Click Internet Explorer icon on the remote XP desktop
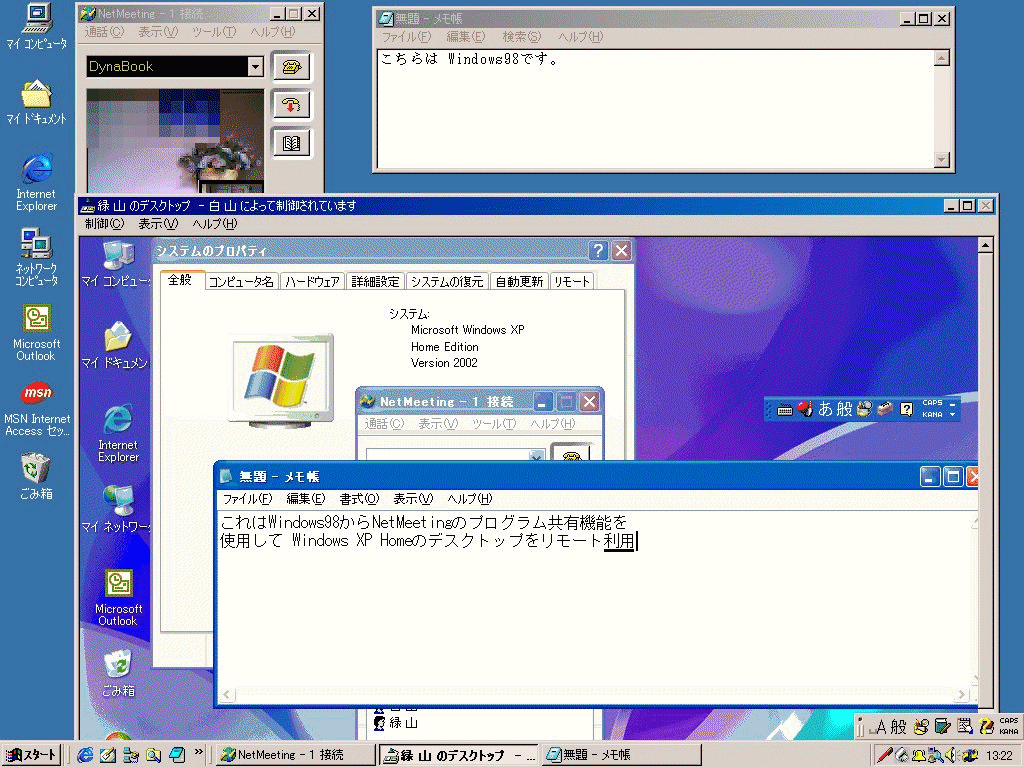 pos(118,434)
